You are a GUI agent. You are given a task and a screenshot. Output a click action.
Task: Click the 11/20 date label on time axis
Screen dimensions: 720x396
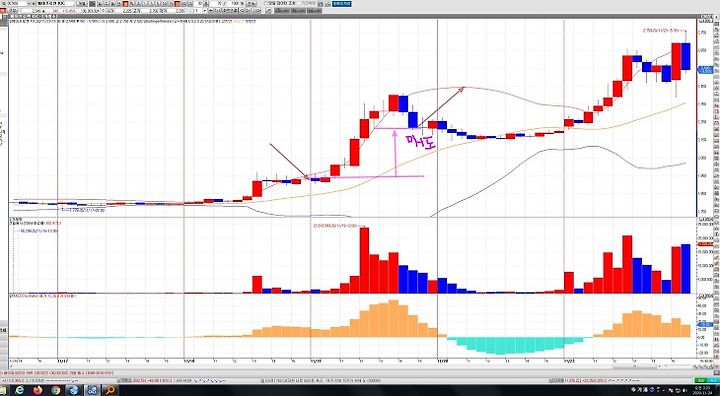(x=443, y=361)
